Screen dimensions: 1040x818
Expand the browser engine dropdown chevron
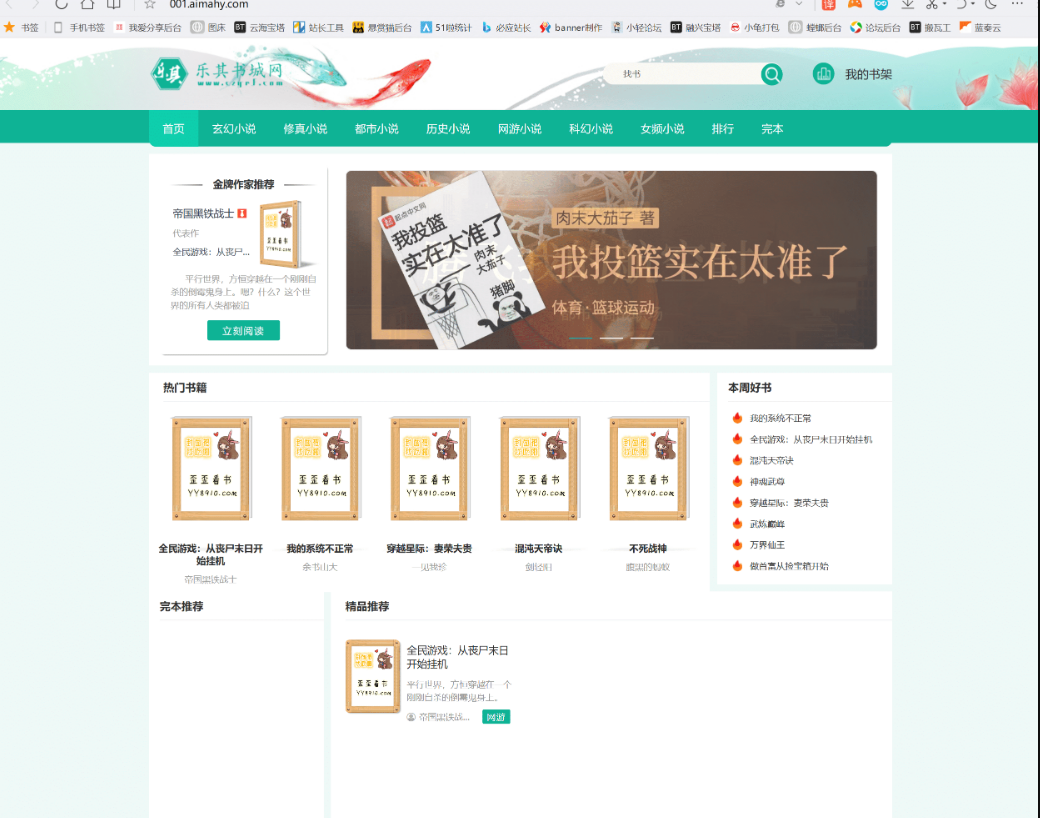pyautogui.click(x=799, y=4)
